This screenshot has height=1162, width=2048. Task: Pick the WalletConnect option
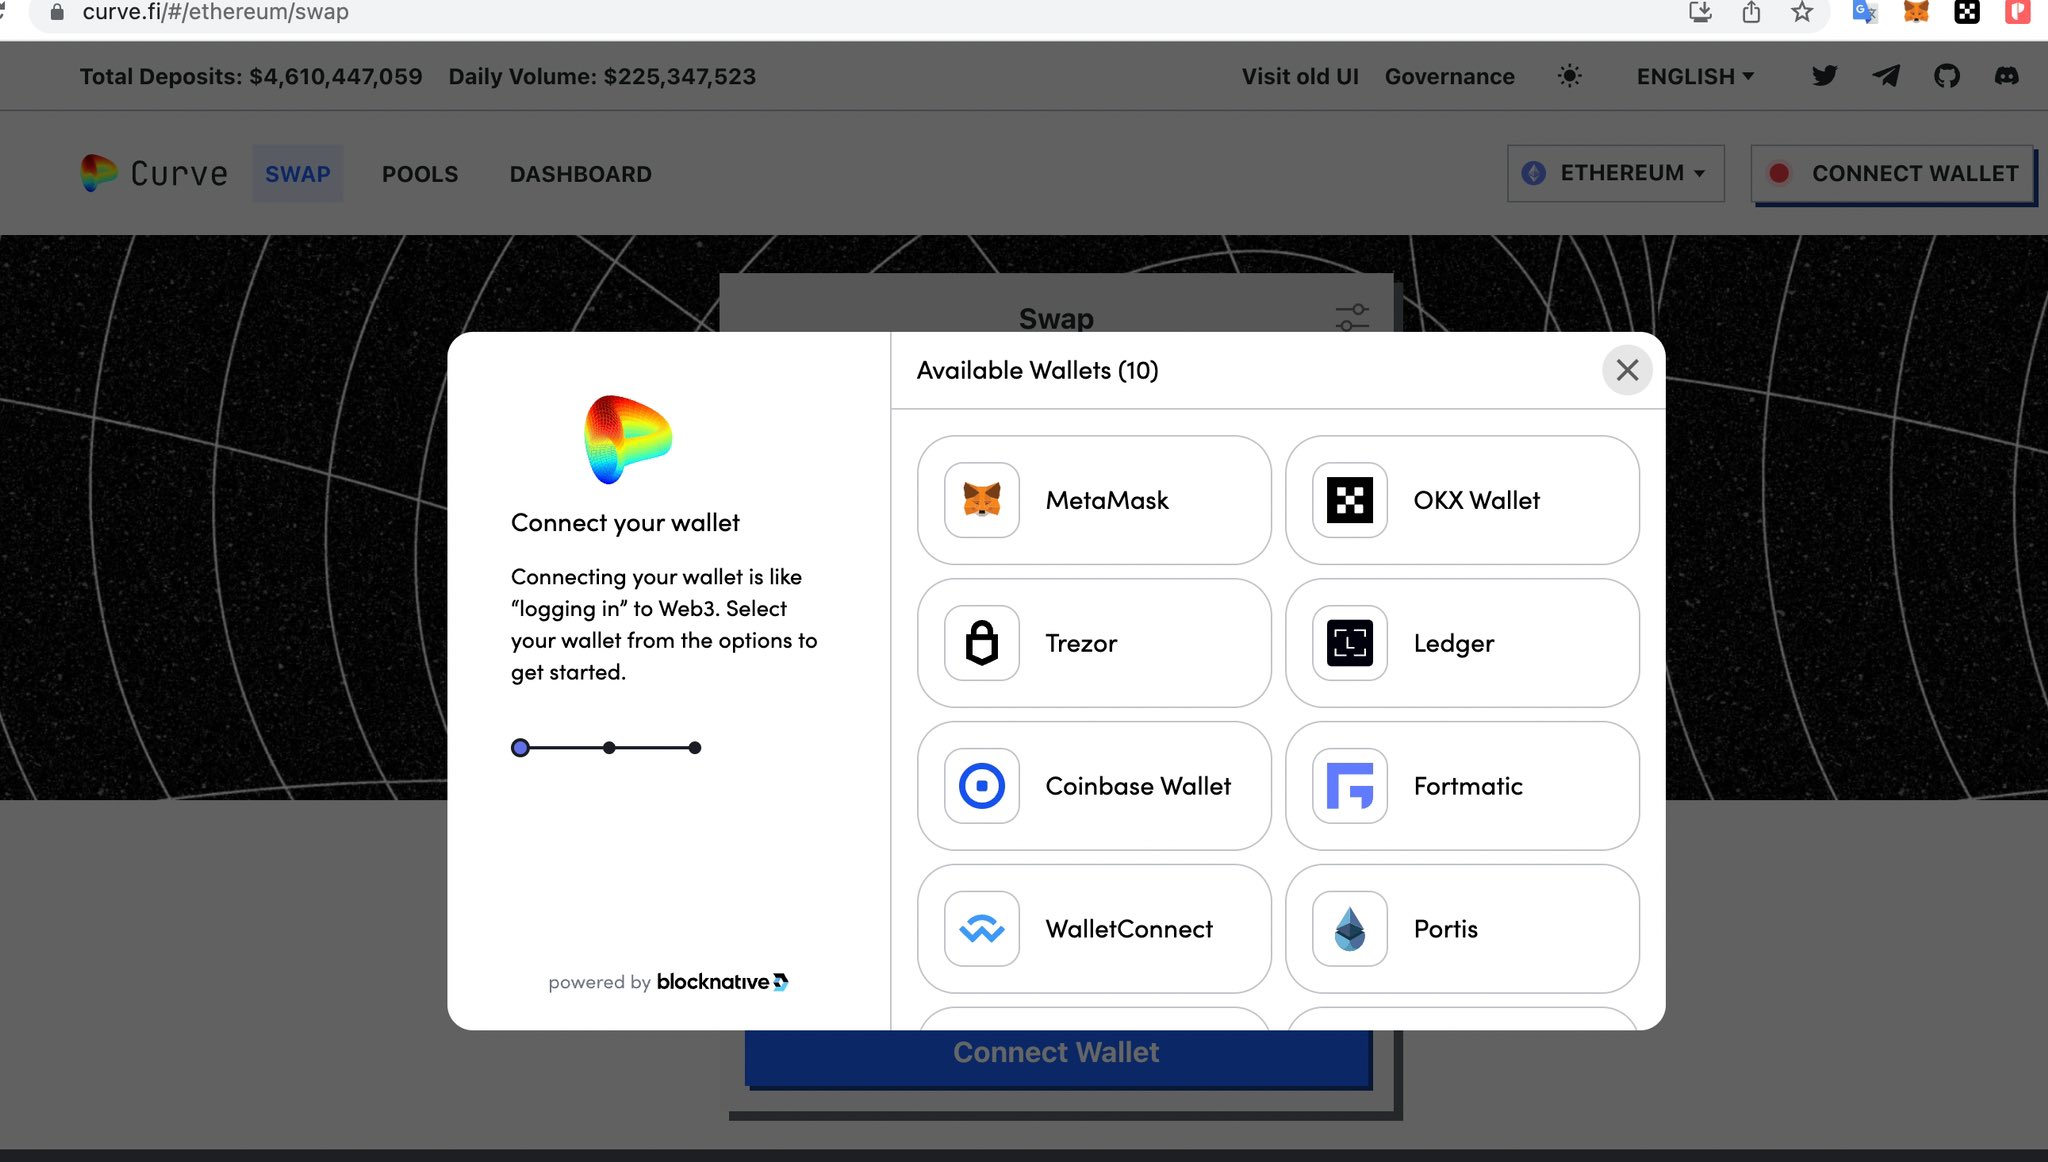(1093, 929)
